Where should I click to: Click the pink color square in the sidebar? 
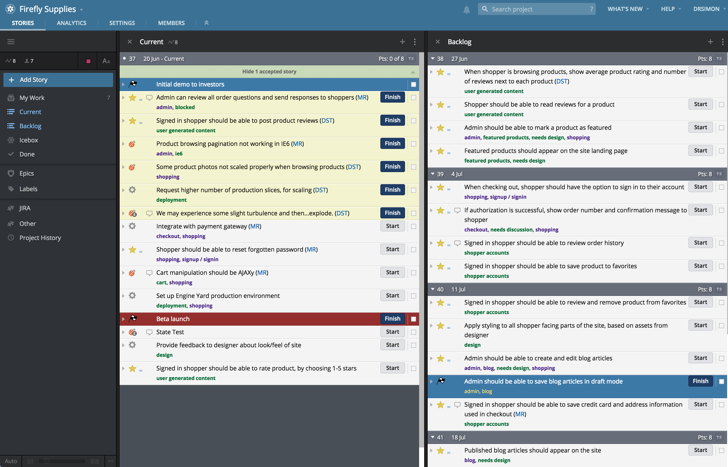[89, 61]
